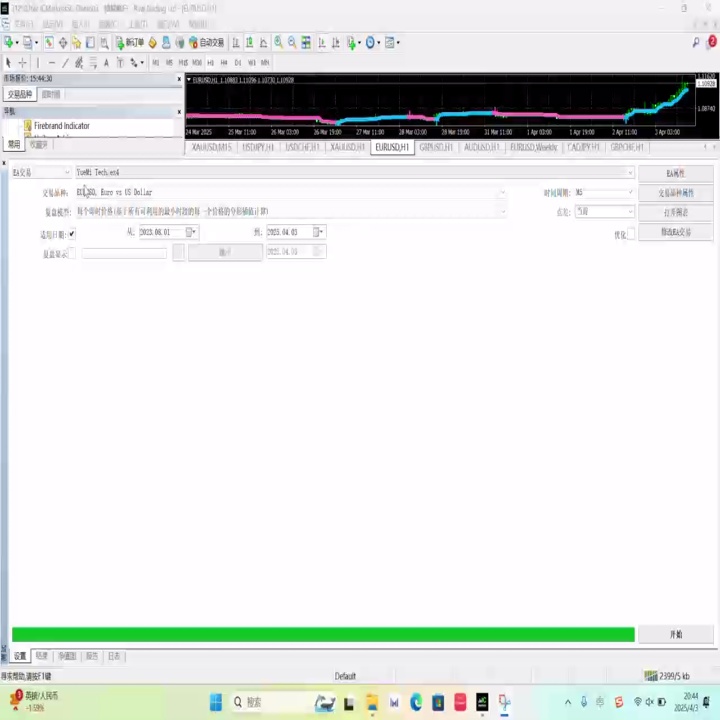Zoom in on the chart
This screenshot has width=720, height=720.
pos(278,43)
